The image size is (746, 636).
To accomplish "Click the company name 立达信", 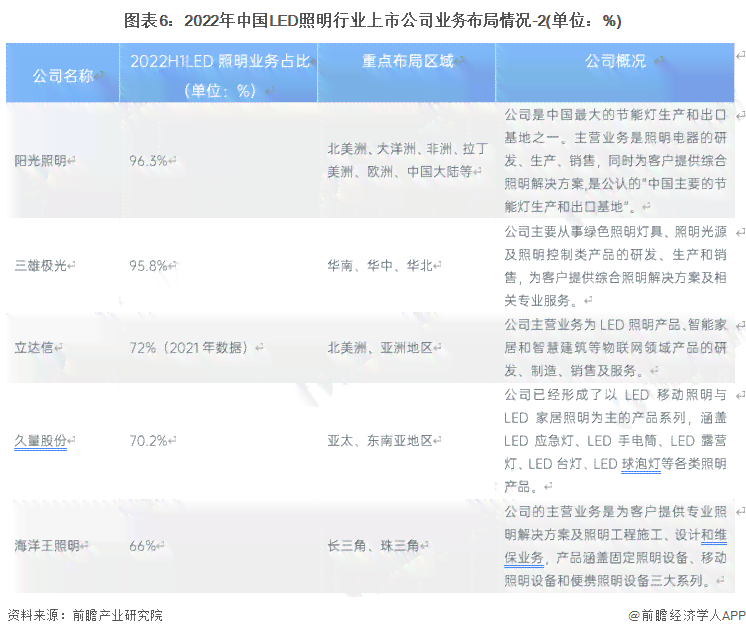I will [34, 348].
